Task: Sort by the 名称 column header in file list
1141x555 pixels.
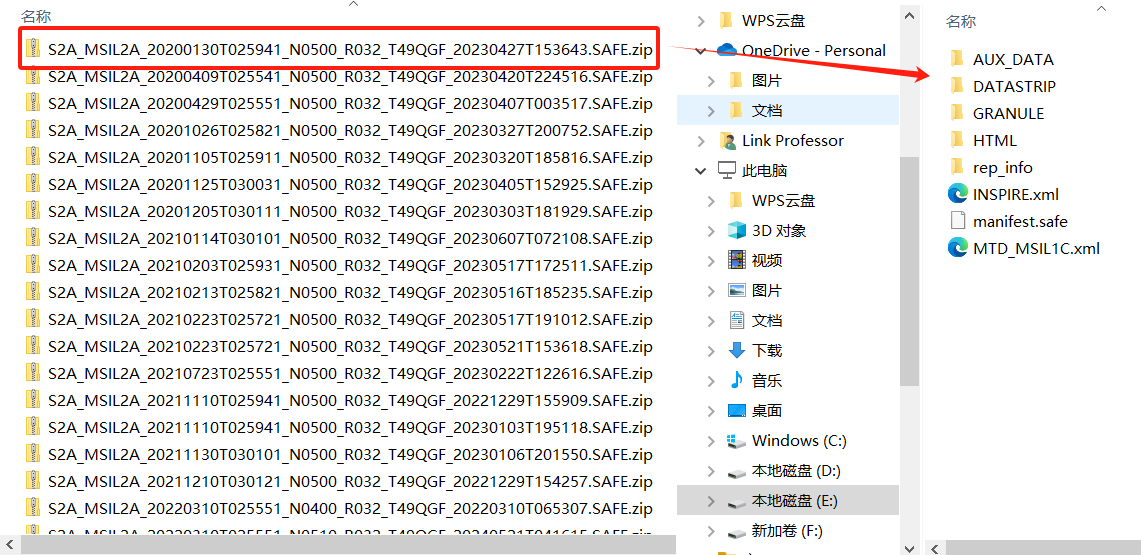Action: [36, 16]
